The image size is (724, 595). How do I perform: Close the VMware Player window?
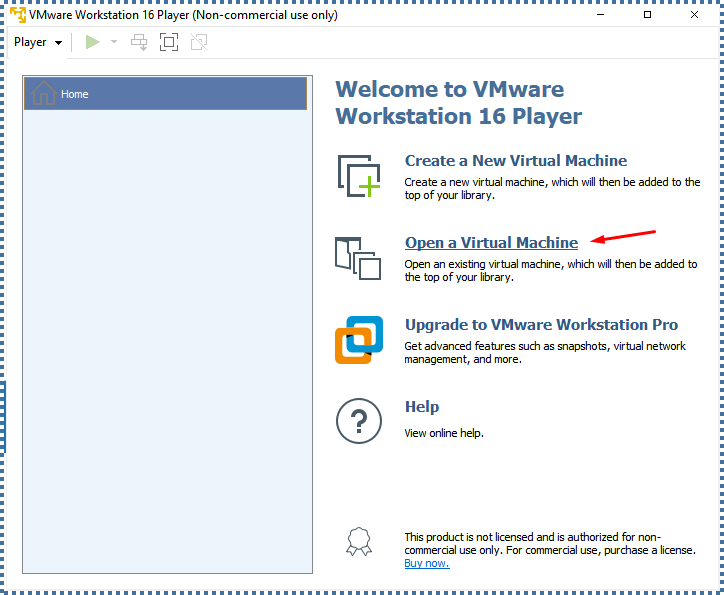(x=694, y=15)
